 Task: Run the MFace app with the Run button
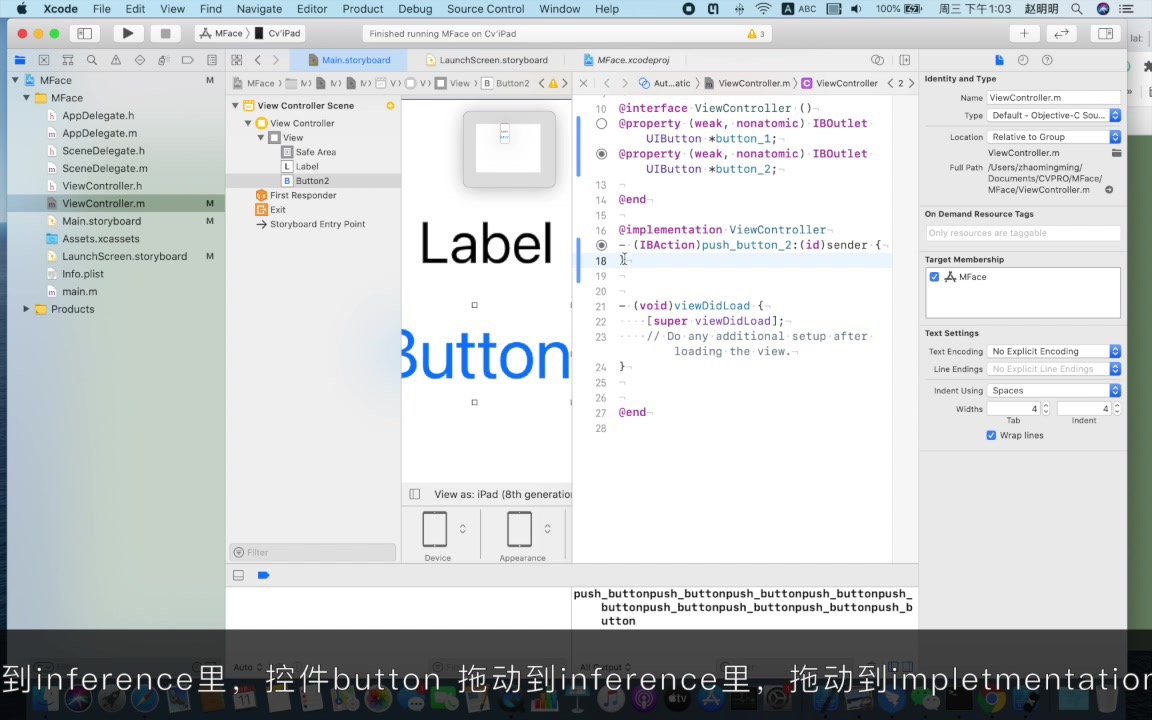click(127, 33)
